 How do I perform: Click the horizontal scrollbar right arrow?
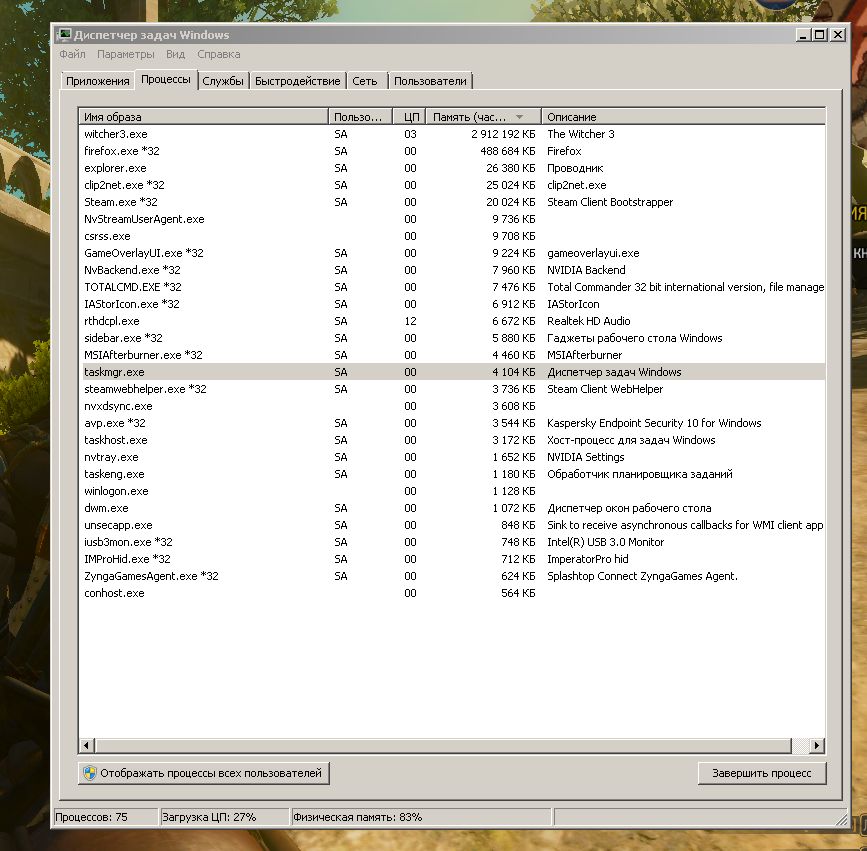[x=817, y=745]
